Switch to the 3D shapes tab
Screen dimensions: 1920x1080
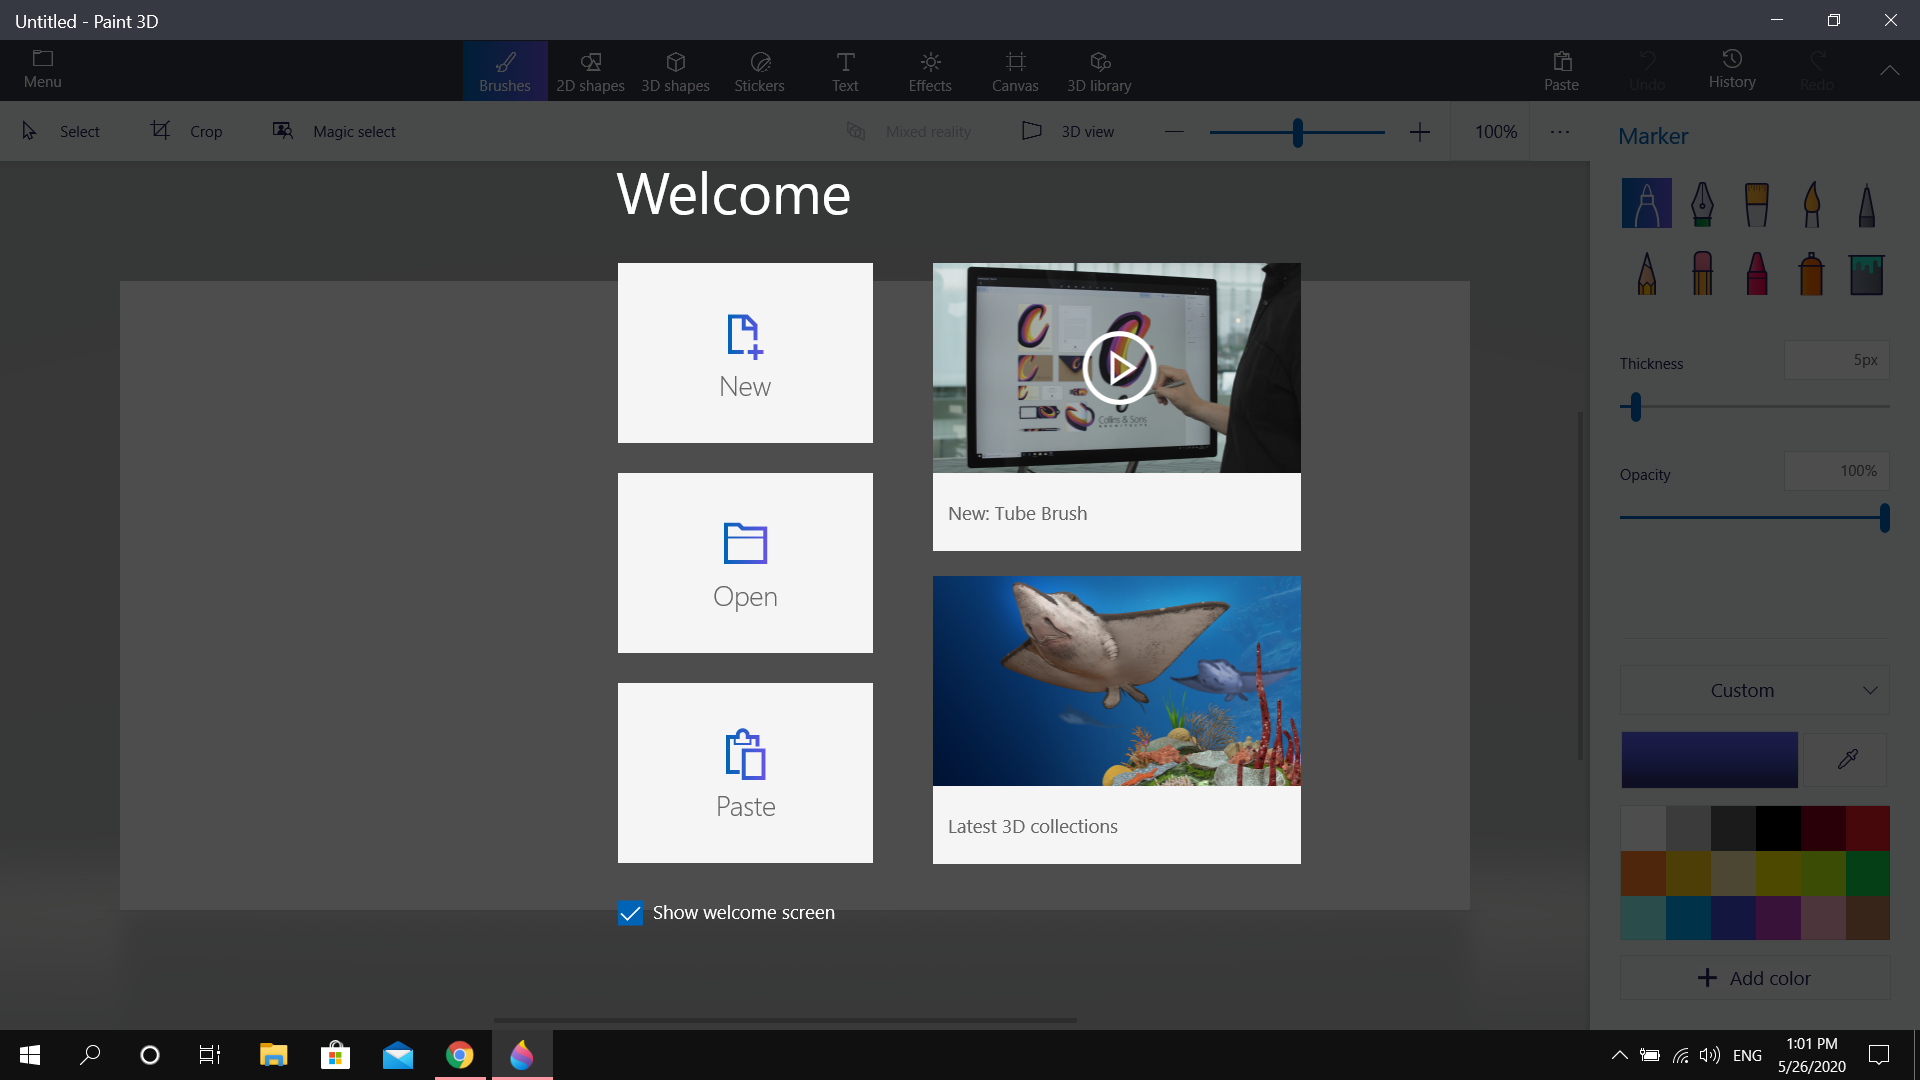(675, 71)
